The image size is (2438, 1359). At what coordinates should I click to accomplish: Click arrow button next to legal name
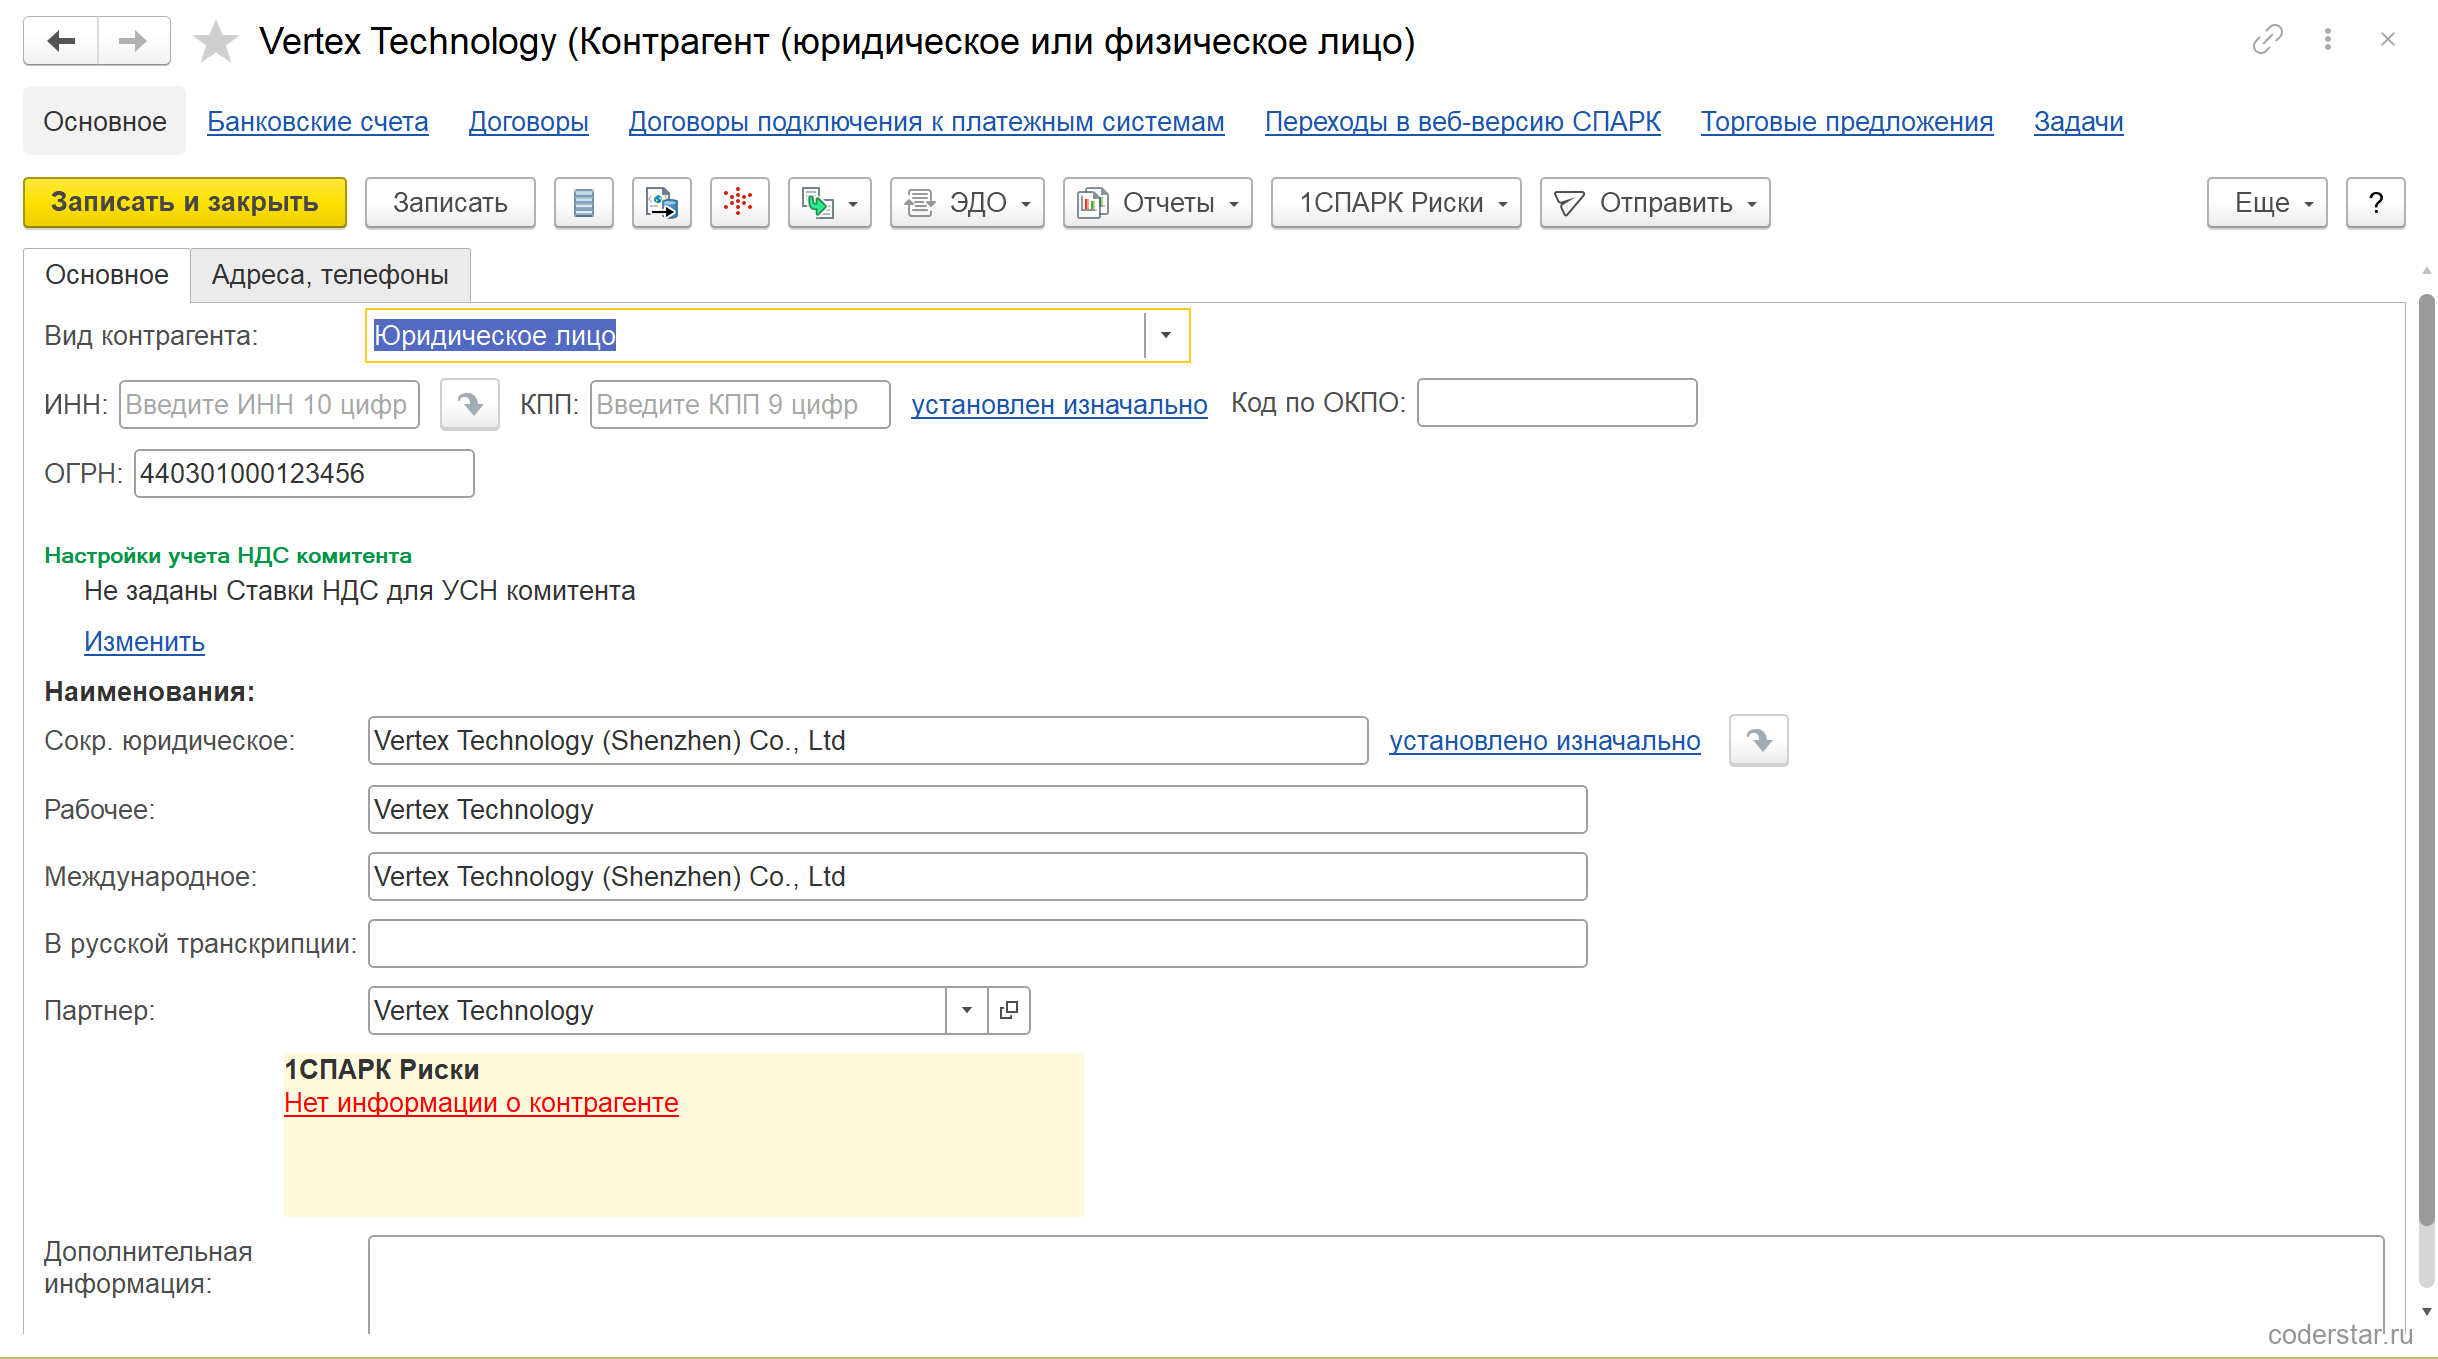tap(1759, 741)
